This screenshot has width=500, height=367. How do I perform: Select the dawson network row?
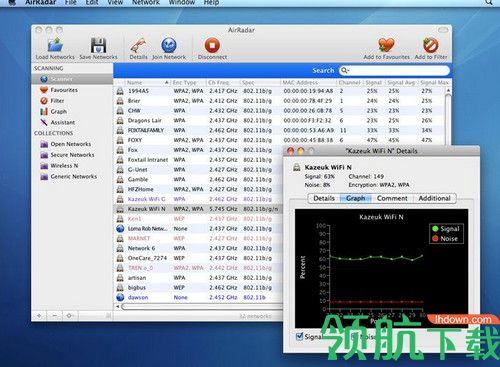(198, 297)
